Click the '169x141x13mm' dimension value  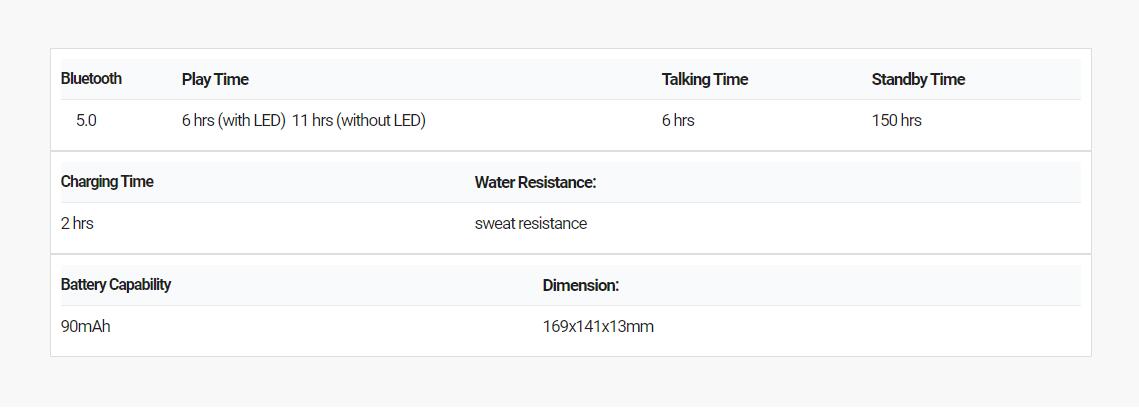click(x=598, y=327)
